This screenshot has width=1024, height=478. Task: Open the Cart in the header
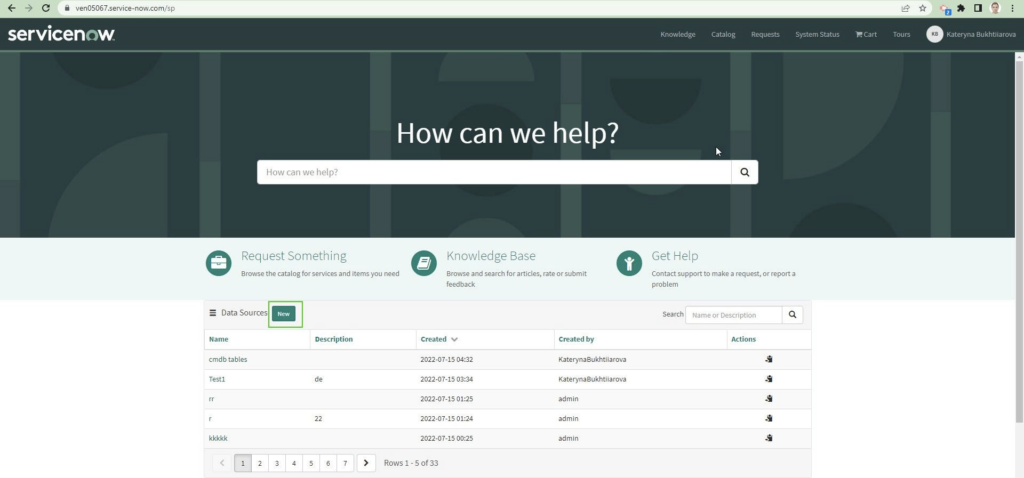click(866, 35)
